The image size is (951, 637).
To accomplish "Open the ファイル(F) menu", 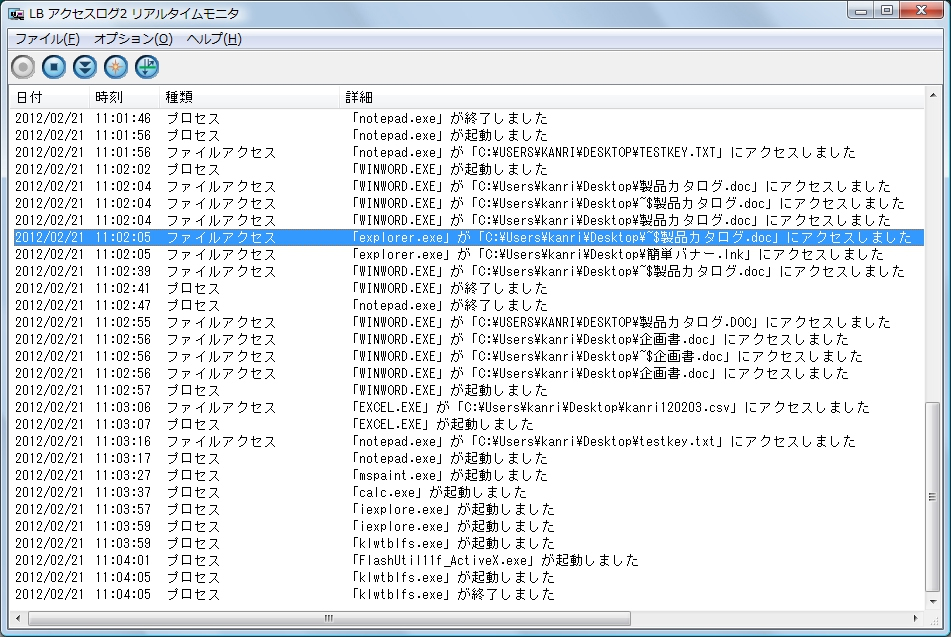I will point(47,39).
